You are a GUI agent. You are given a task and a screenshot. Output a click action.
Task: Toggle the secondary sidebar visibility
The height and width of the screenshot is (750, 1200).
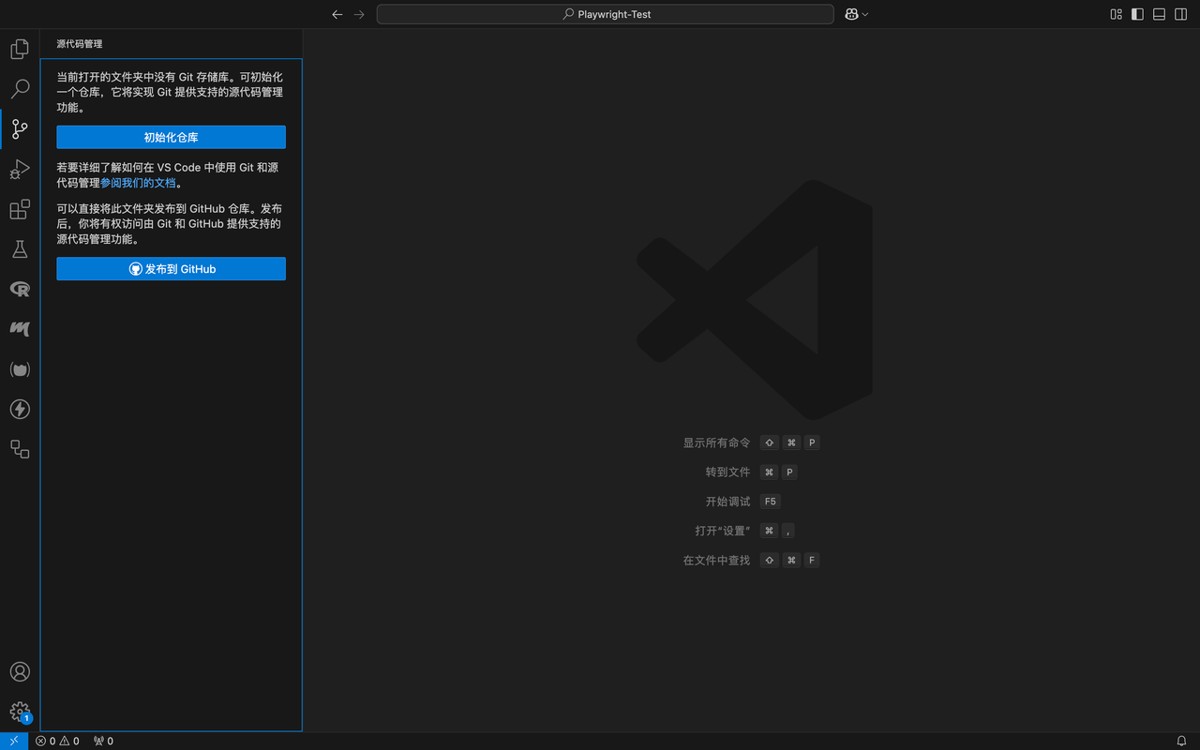[1181, 14]
